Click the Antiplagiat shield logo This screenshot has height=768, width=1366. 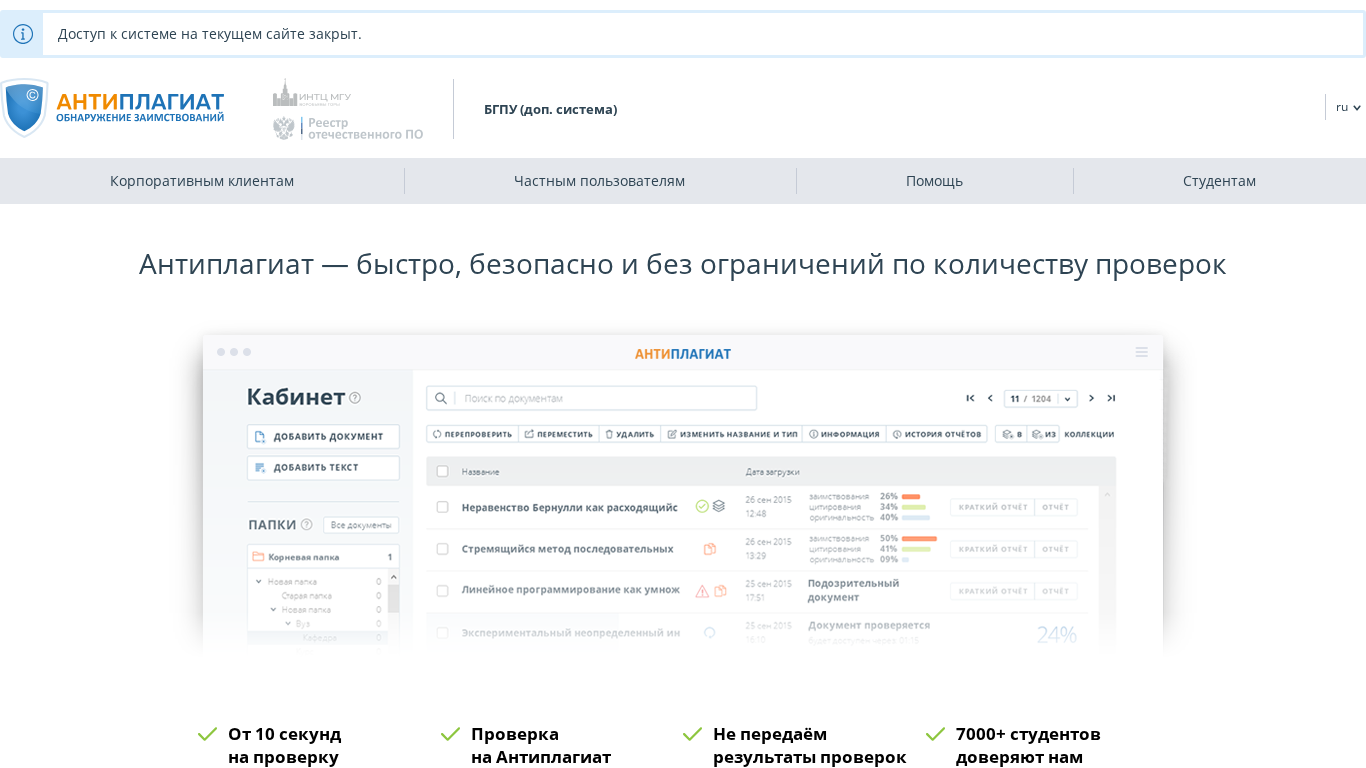[24, 108]
